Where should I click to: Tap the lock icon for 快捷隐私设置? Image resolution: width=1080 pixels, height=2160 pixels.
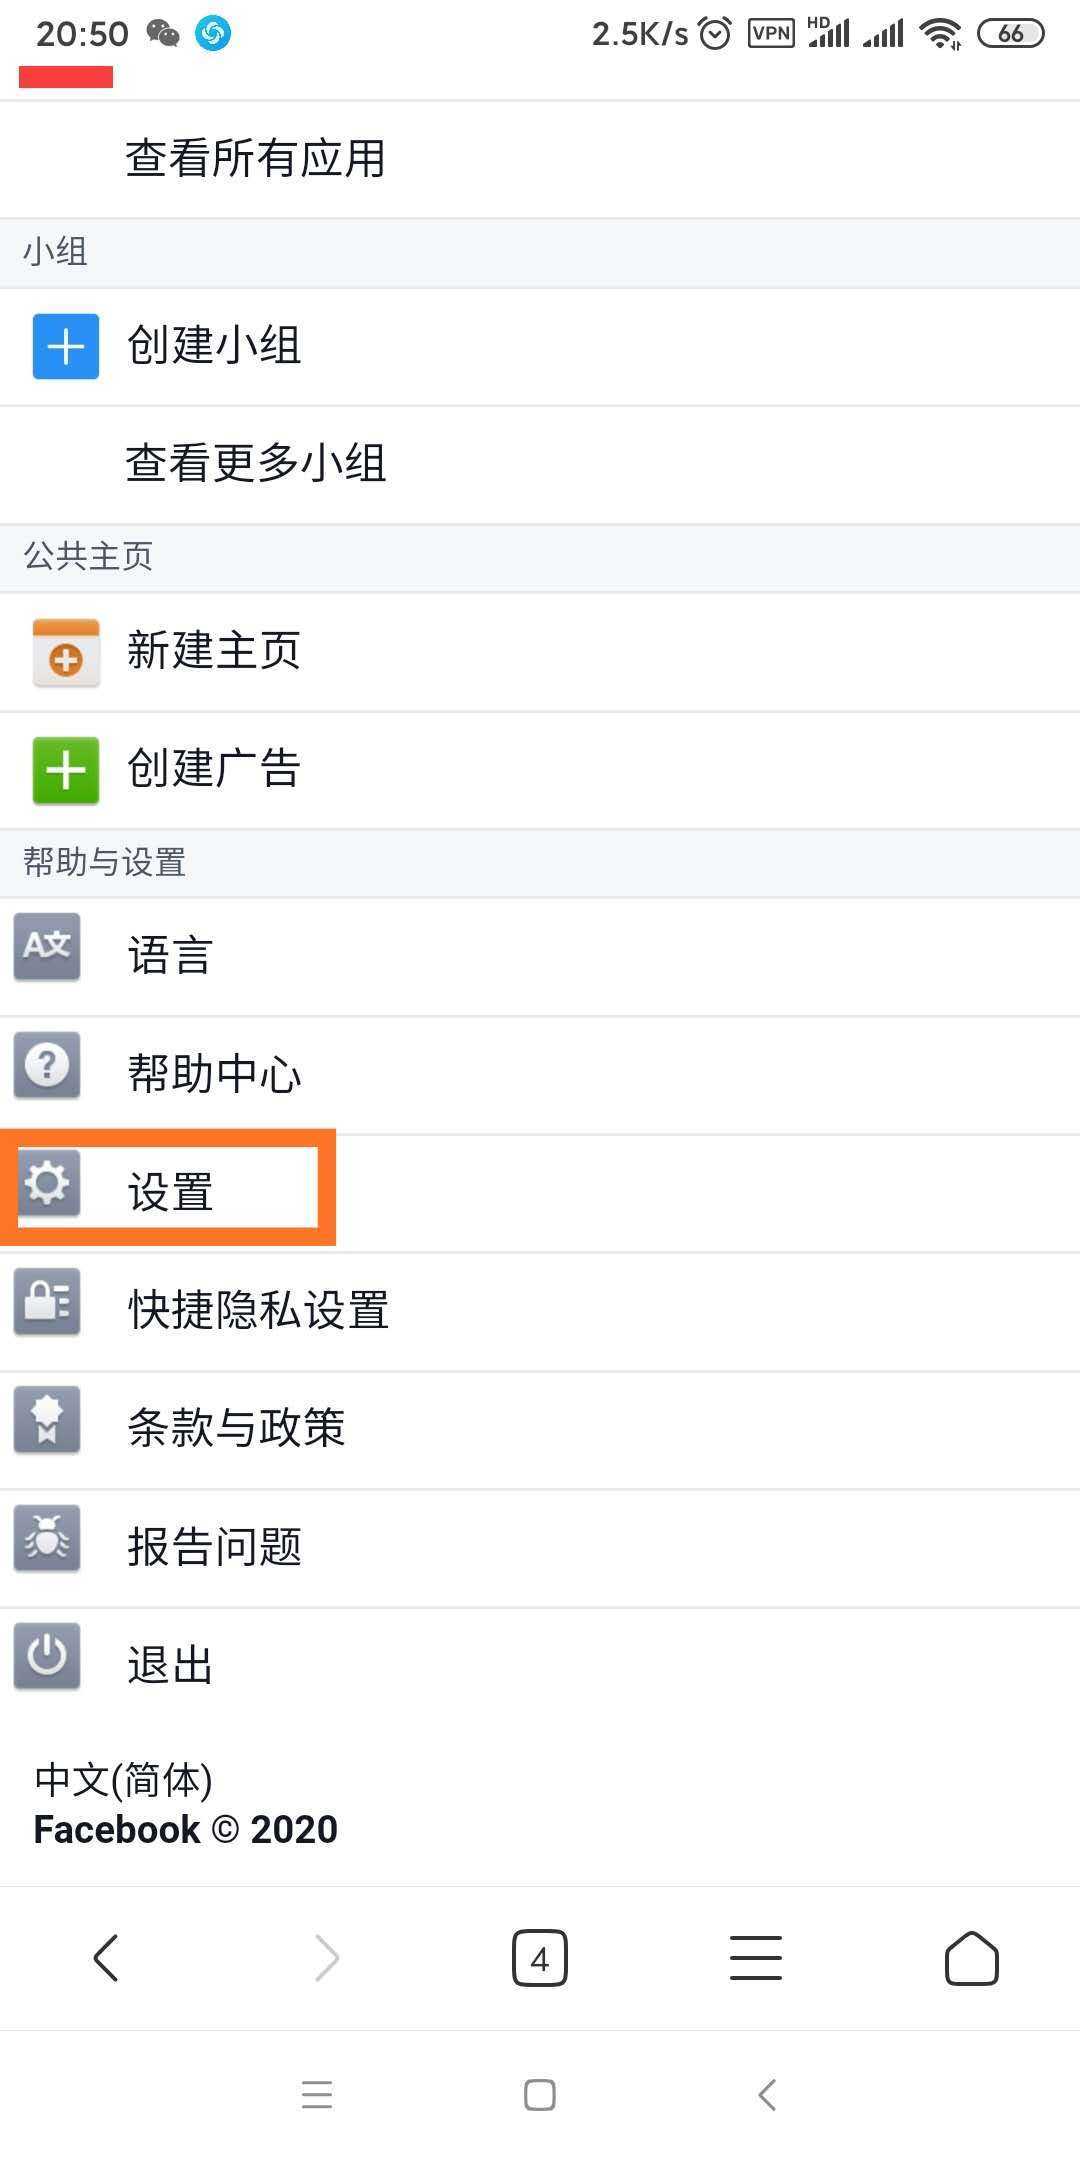(46, 1302)
